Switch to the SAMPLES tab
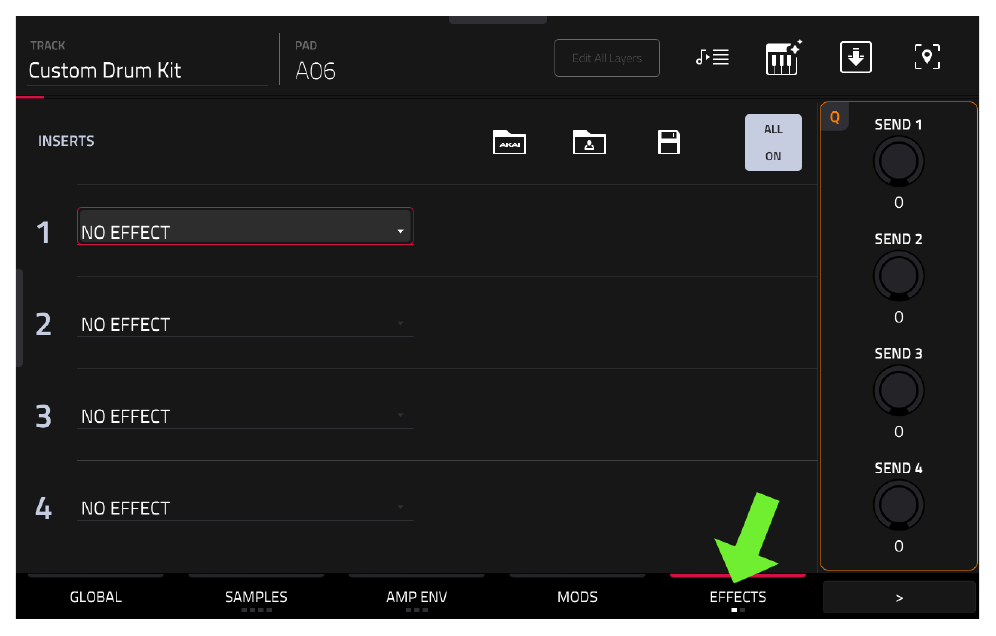This screenshot has height=636, width=996. pos(256,596)
